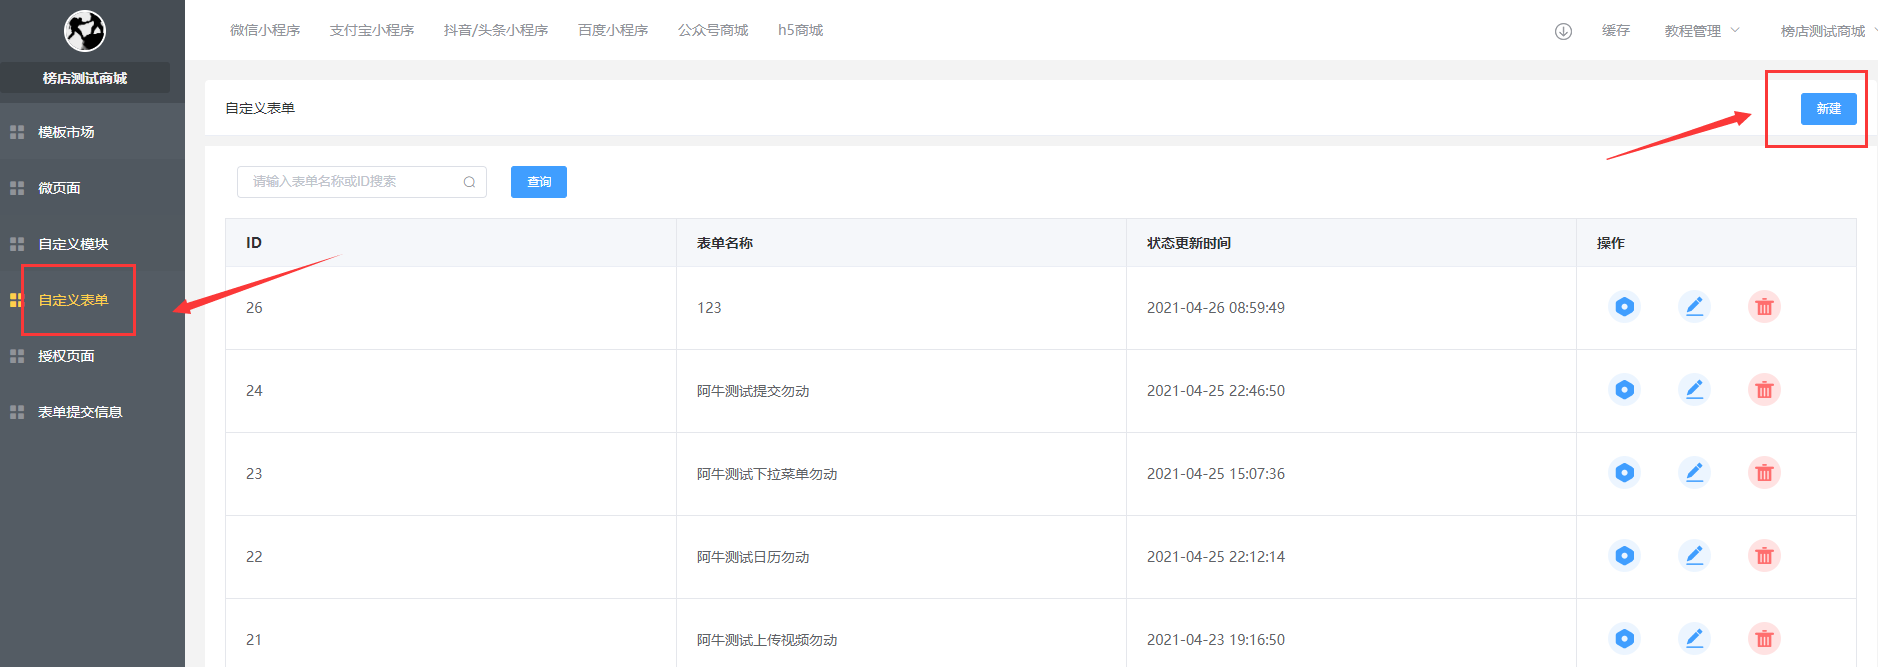Click timestamp 2021-04-25 15:07:36
This screenshot has height=667, width=1878.
1216,474
